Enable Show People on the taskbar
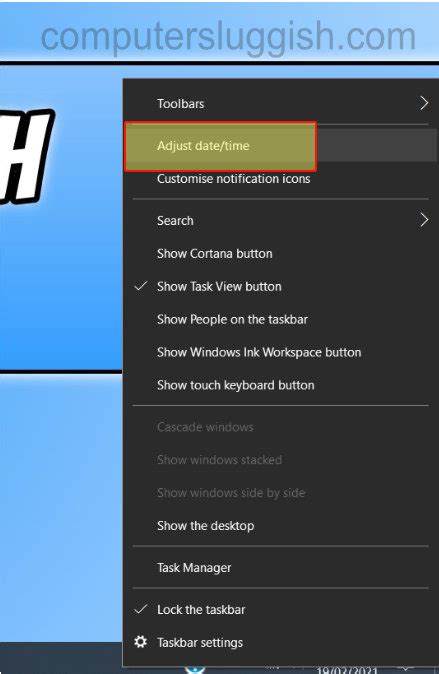 coord(232,319)
